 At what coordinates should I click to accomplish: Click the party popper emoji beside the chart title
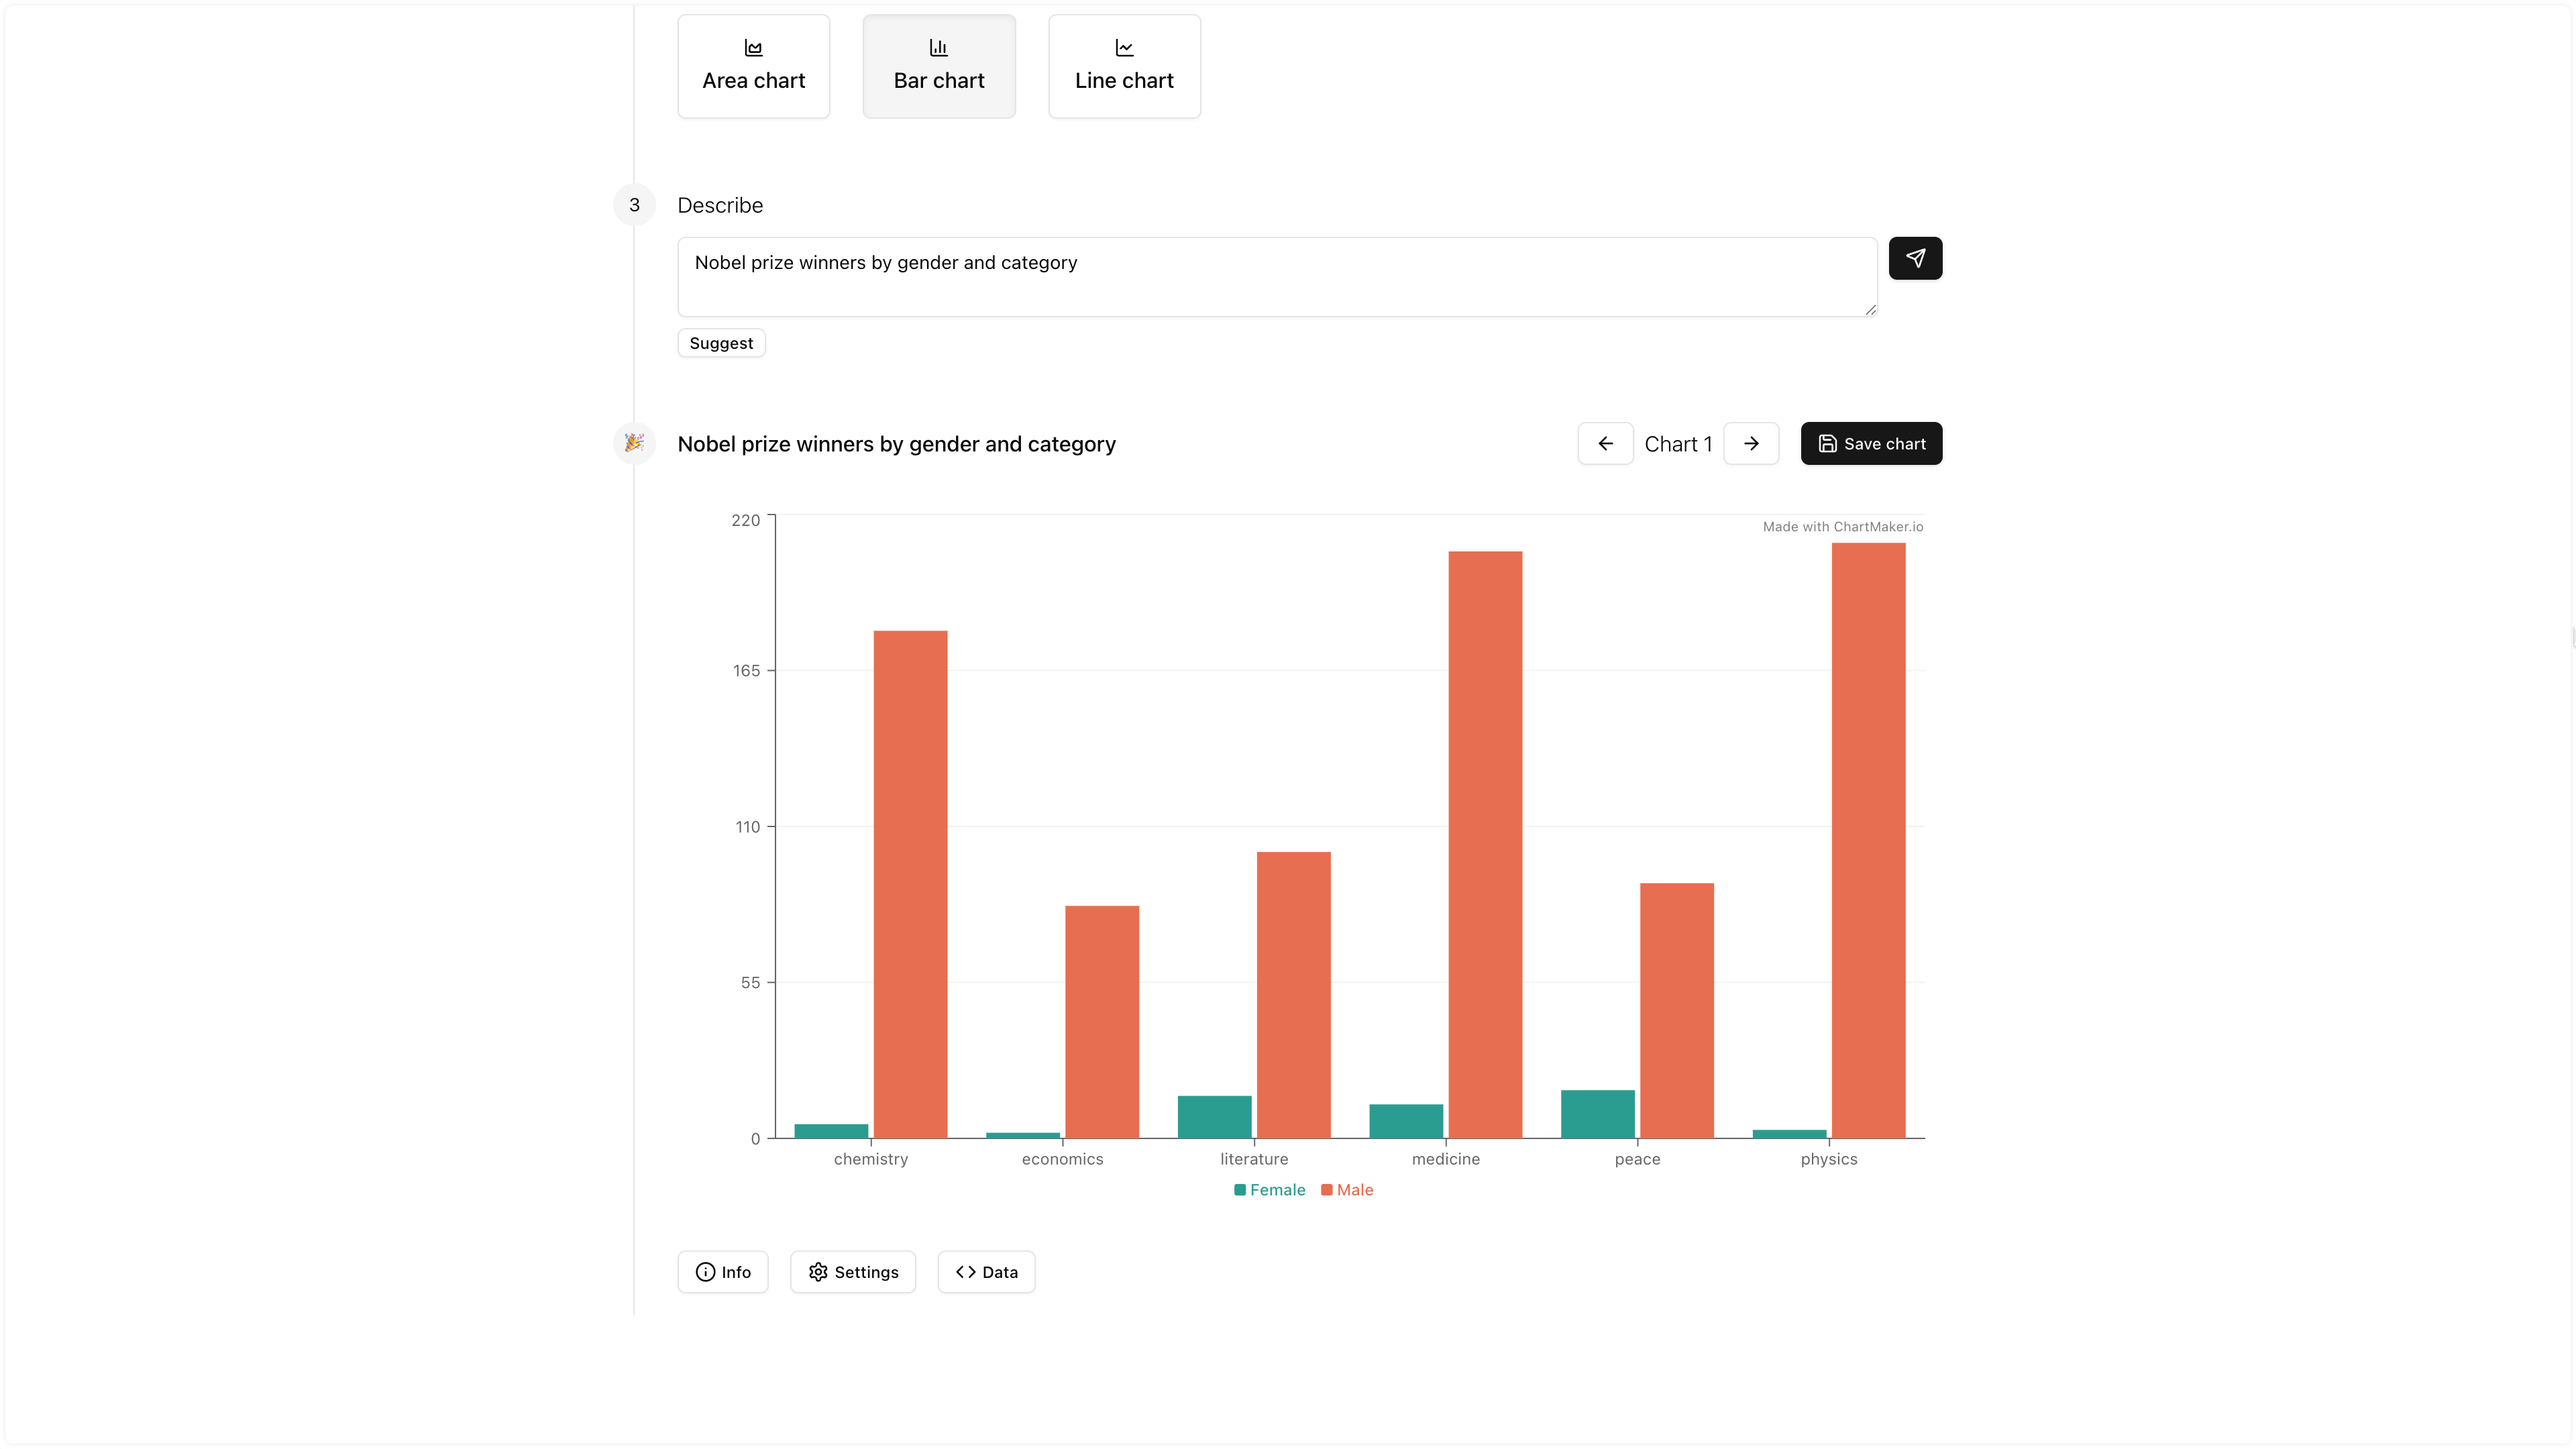pos(634,443)
